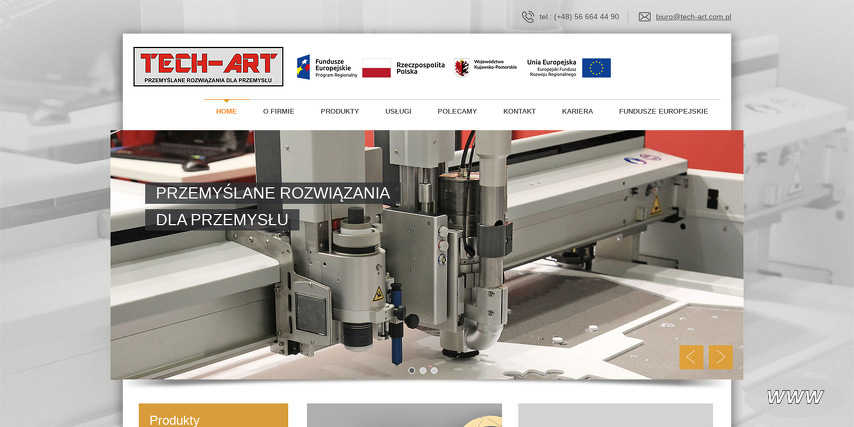
Task: Go to the HOME menu item
Action: tap(226, 111)
